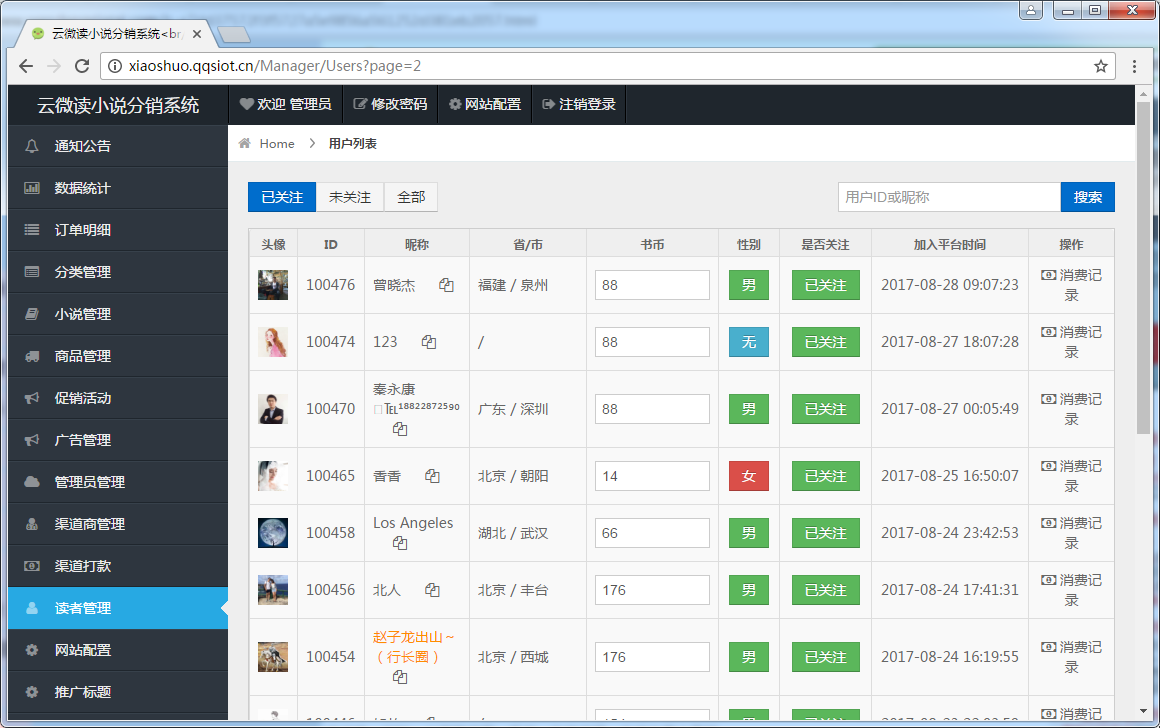
Task: Click the money icon beside 渠道打款
Action: tap(32, 566)
